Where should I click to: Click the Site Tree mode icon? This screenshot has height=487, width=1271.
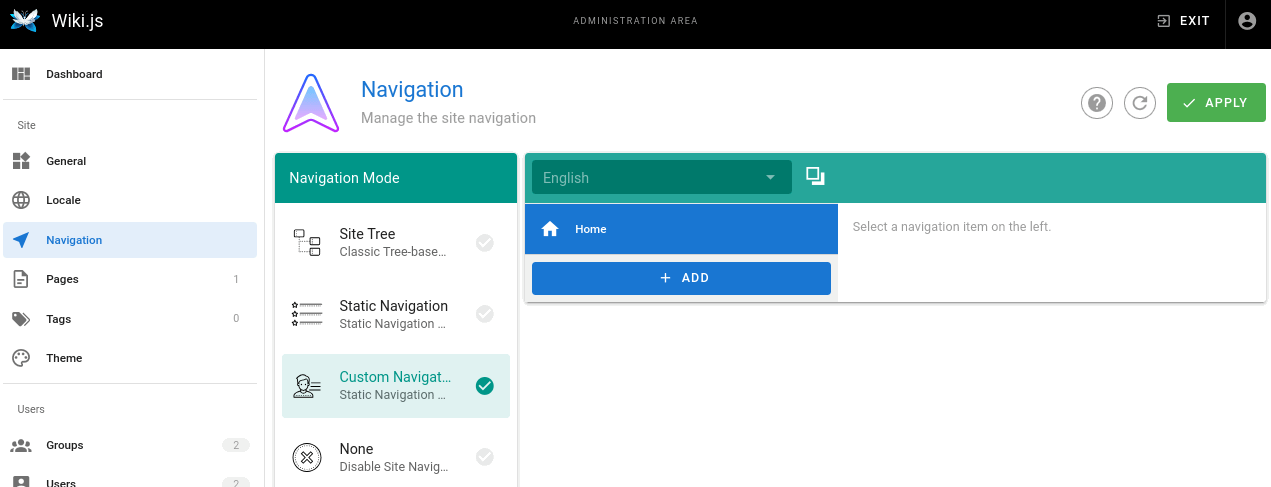point(307,242)
